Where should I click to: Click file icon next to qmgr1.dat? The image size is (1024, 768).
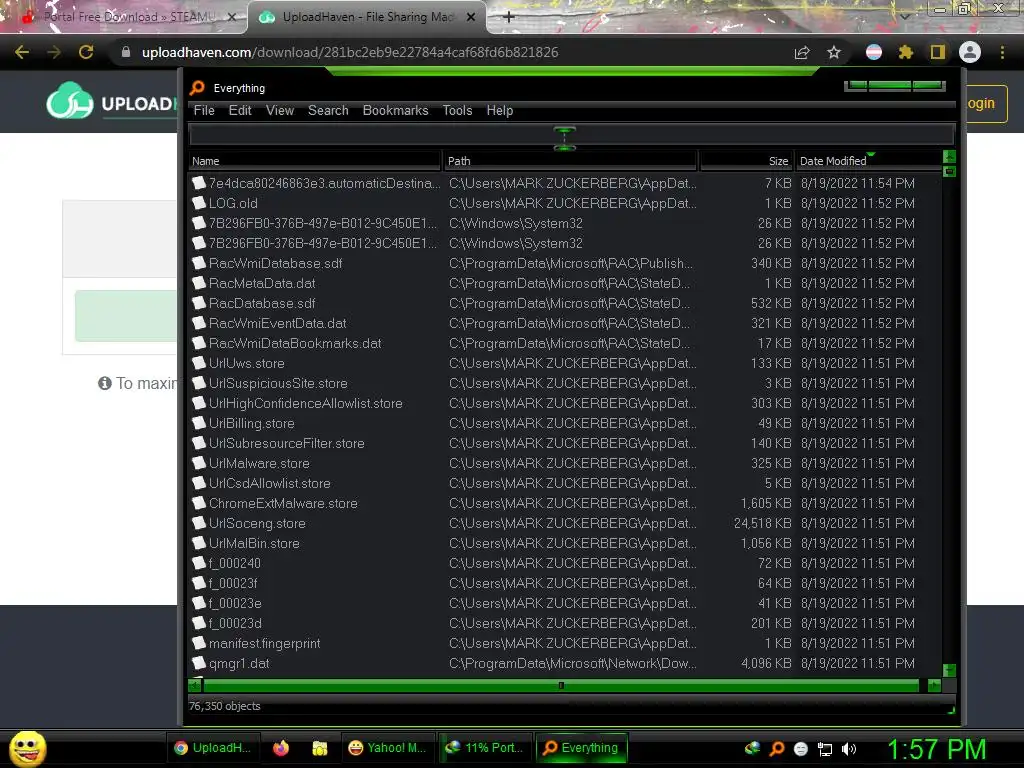[199, 663]
